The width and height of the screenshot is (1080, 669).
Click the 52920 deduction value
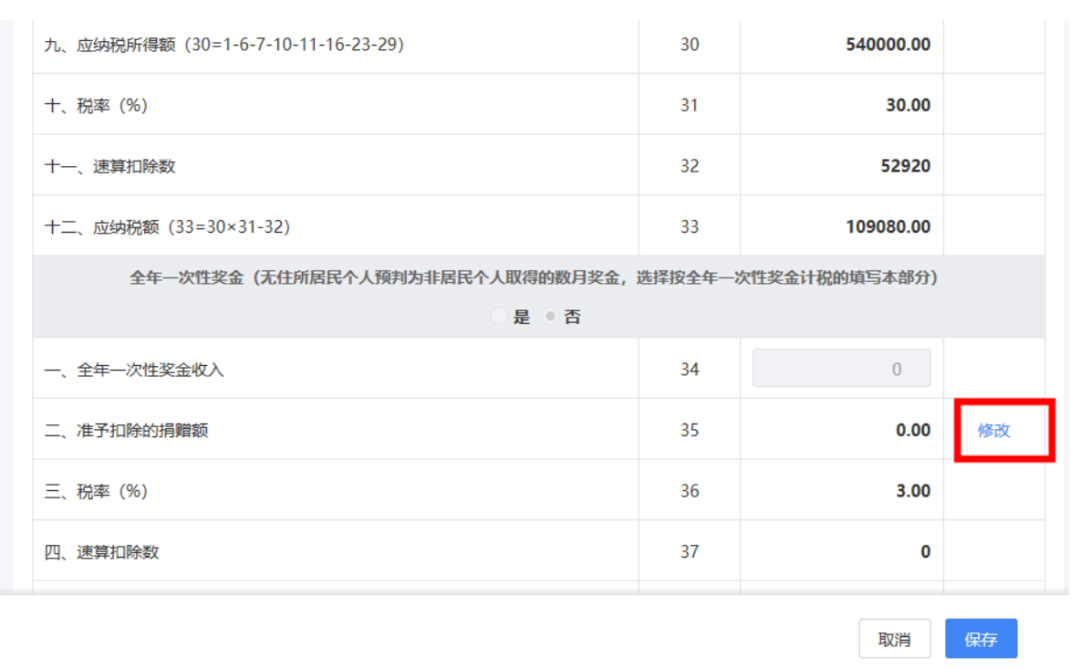pos(901,166)
